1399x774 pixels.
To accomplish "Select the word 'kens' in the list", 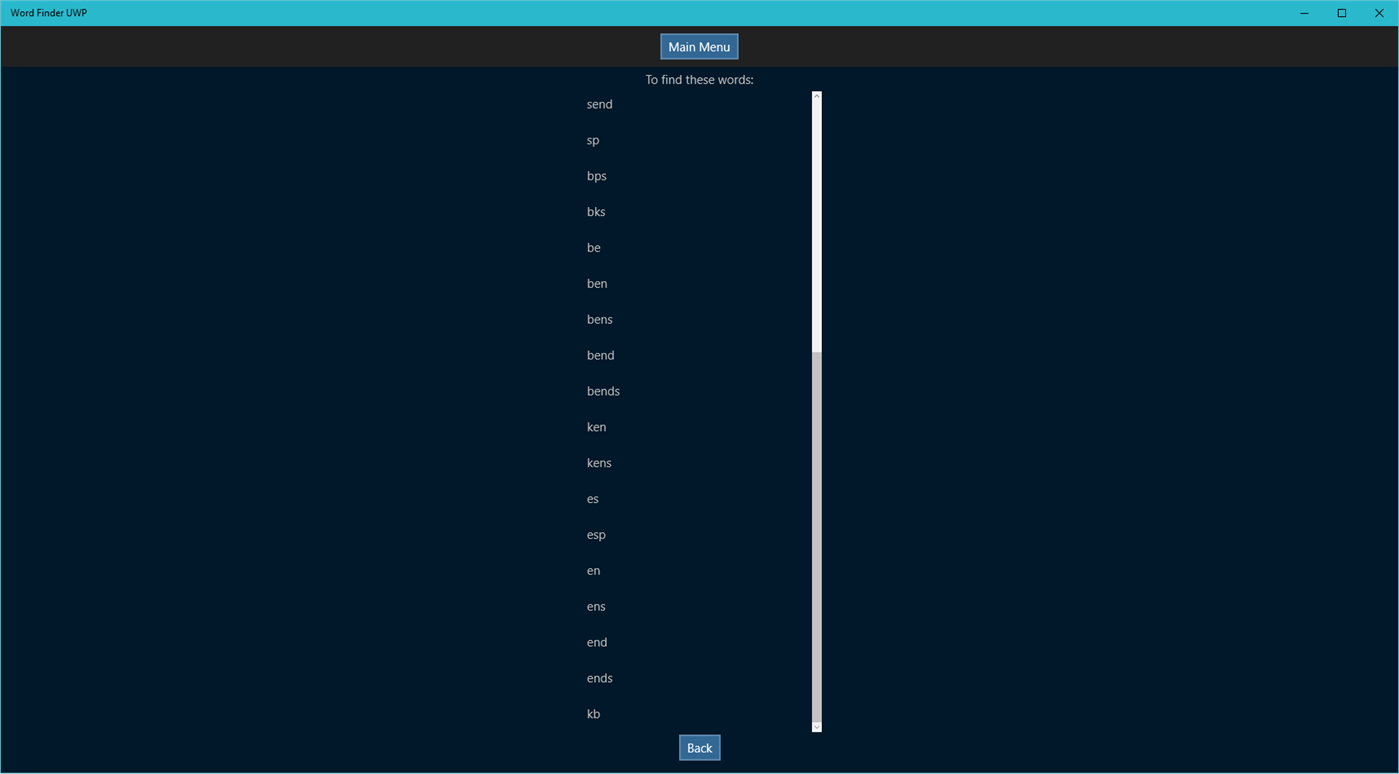I will 598,462.
